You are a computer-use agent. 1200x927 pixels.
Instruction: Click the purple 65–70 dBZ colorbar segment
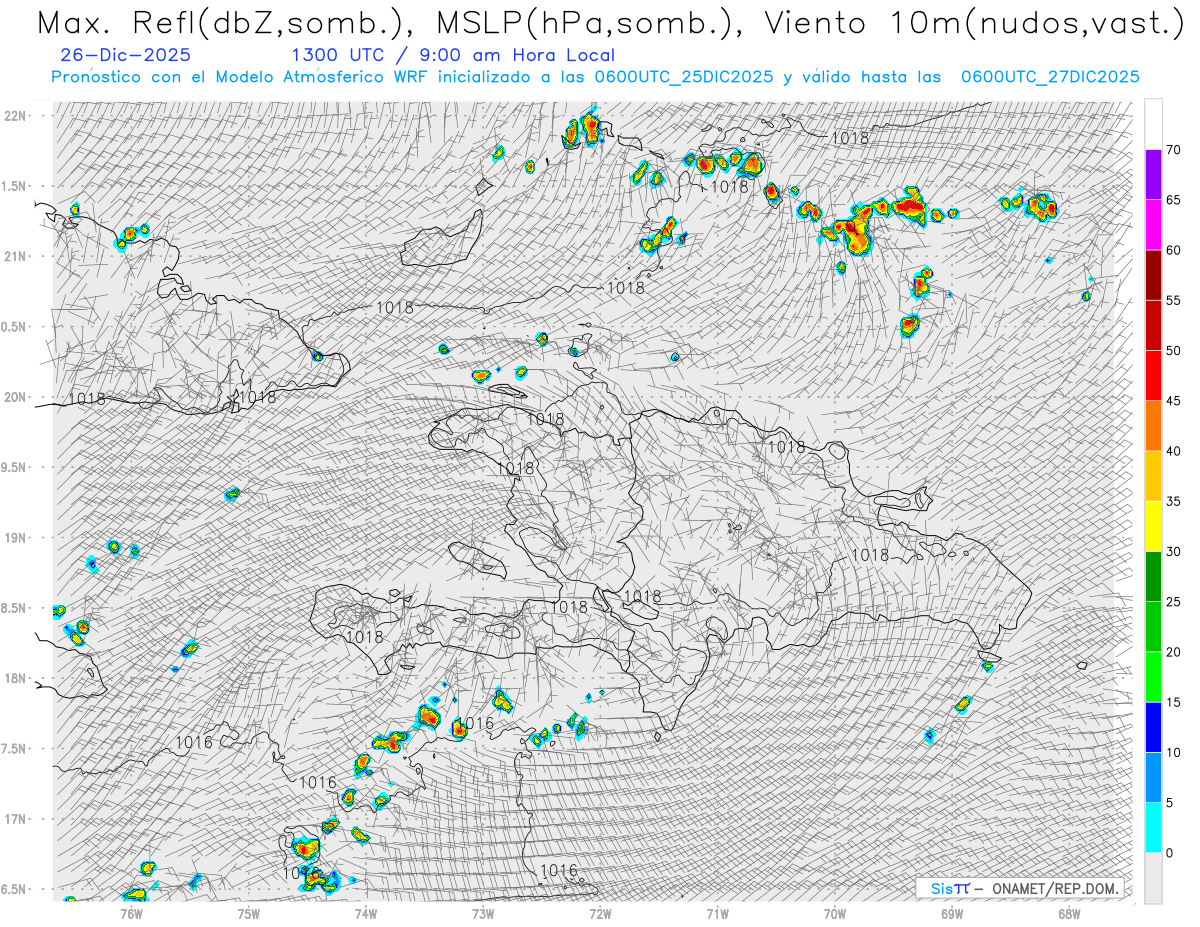(x=1153, y=175)
